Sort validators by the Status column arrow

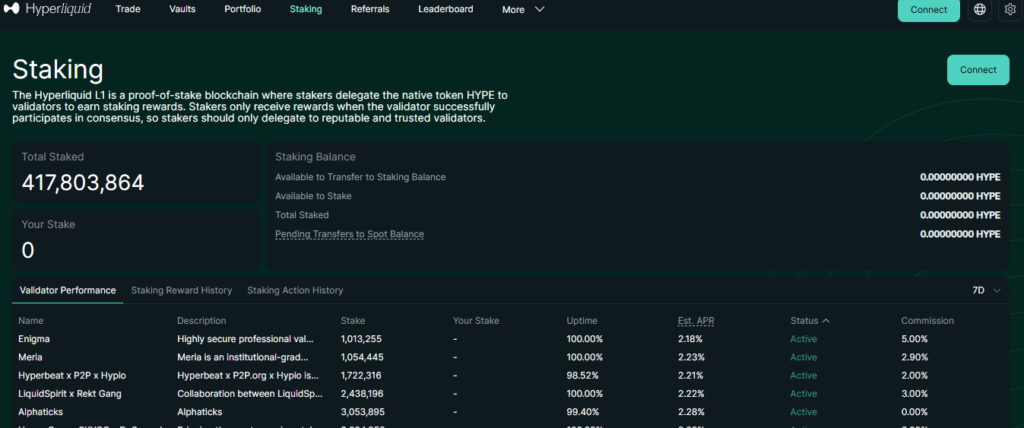pyautogui.click(x=826, y=321)
